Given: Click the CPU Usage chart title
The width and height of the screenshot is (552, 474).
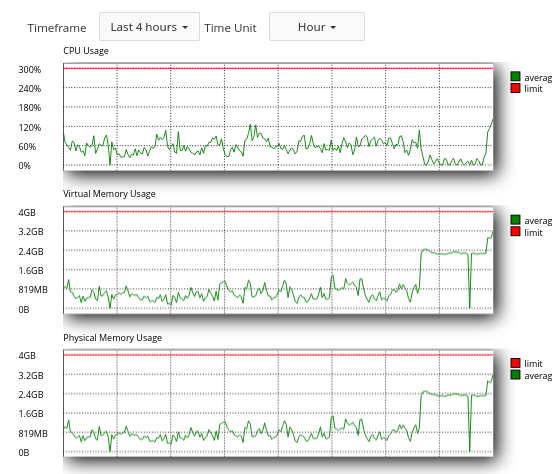Looking at the screenshot, I should point(86,51).
